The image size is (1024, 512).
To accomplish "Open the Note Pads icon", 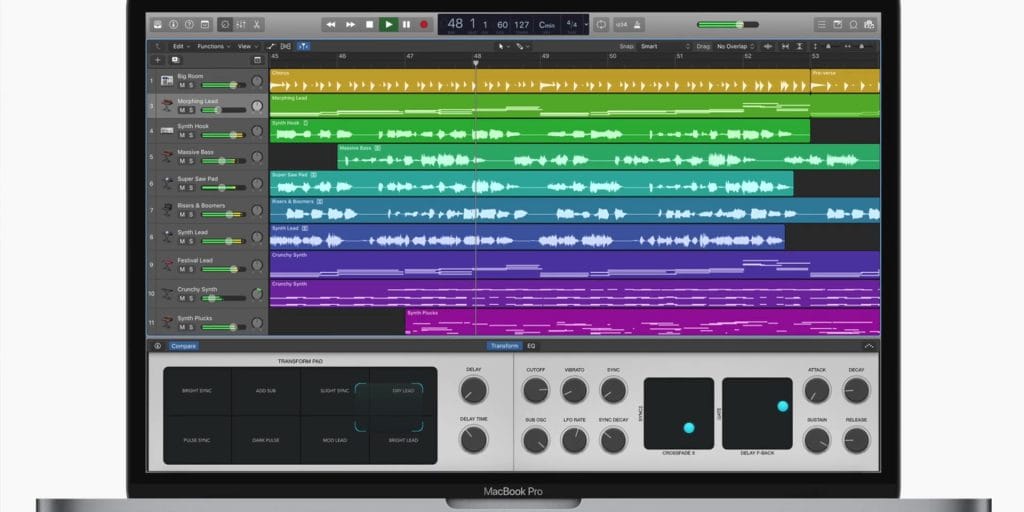I will coord(837,25).
